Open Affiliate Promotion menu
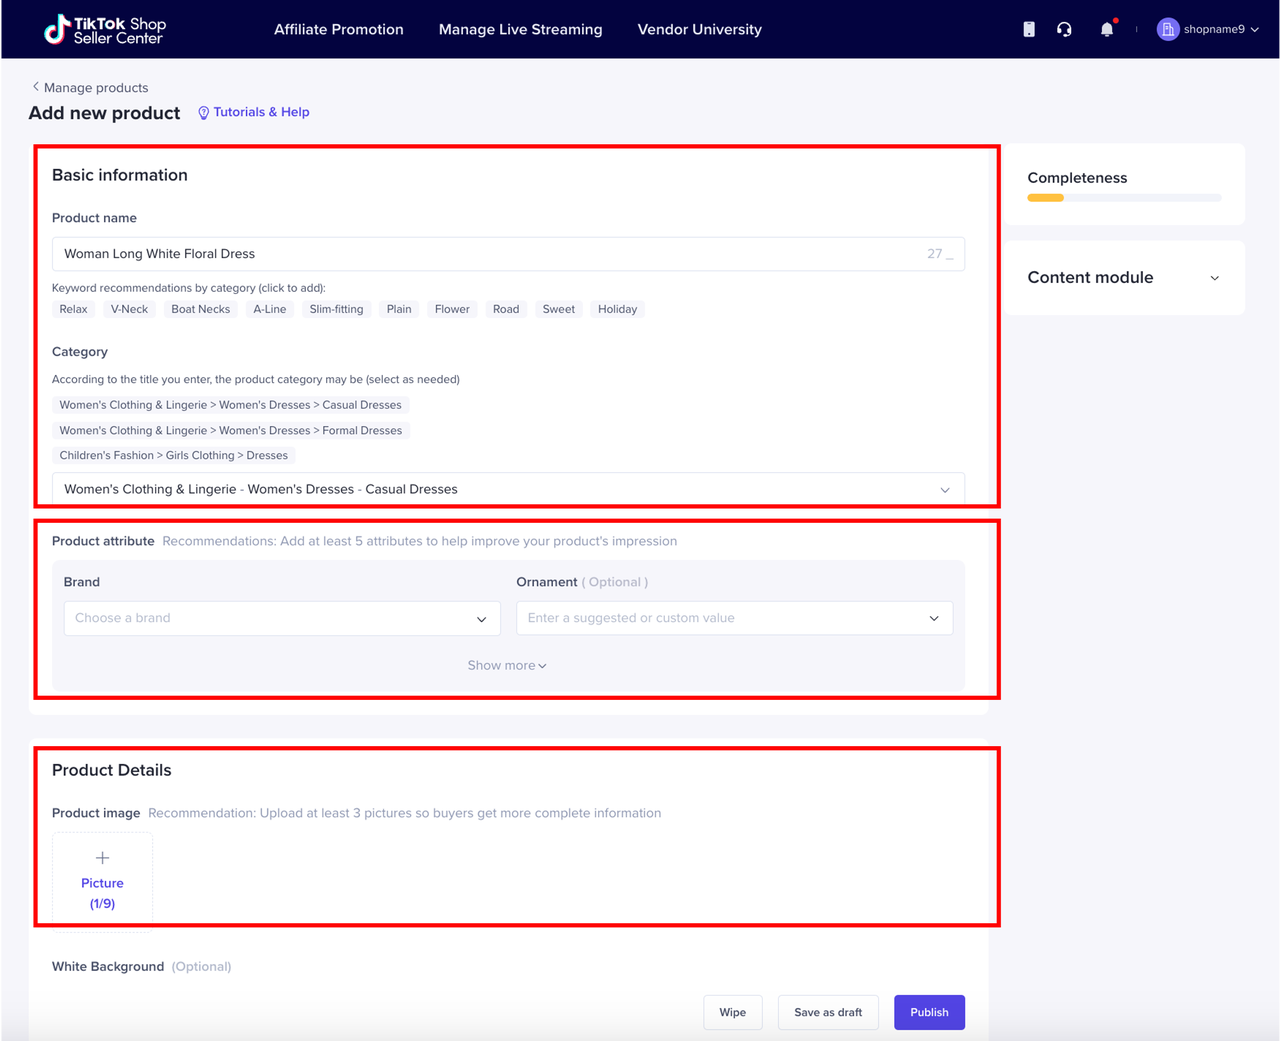The image size is (1280, 1041). (339, 30)
